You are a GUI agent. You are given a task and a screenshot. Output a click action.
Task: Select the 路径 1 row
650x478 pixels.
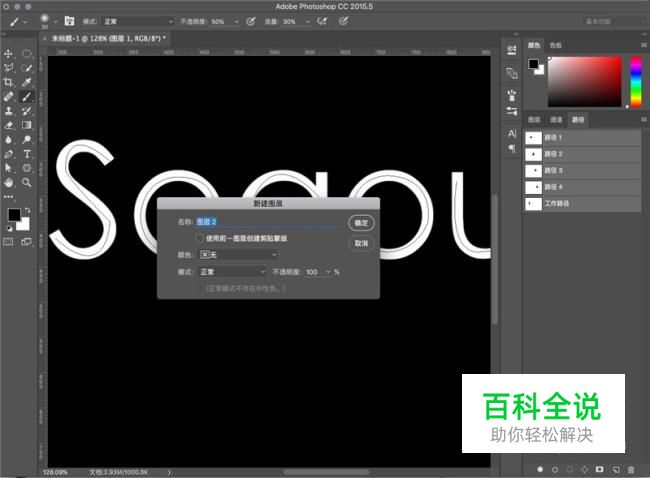(582, 137)
